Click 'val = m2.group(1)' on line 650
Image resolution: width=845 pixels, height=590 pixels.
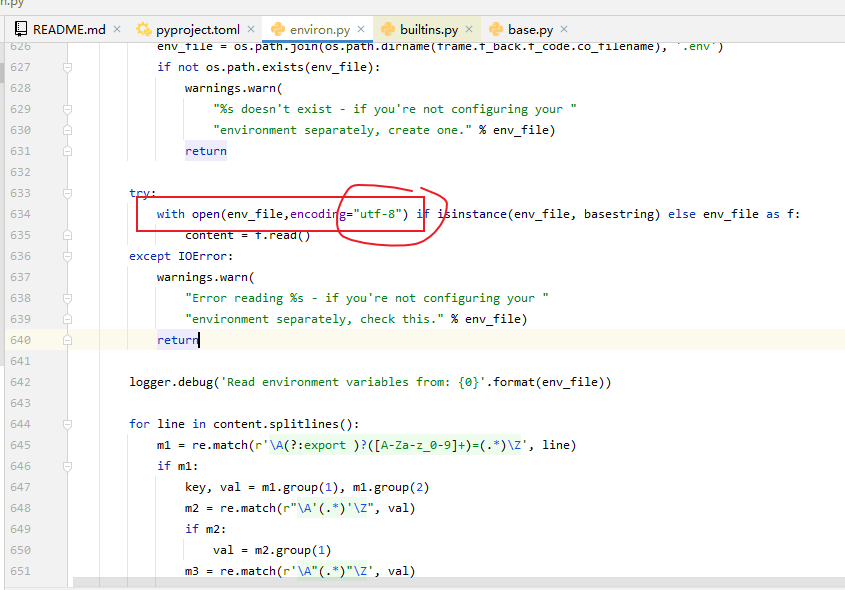click(x=272, y=551)
